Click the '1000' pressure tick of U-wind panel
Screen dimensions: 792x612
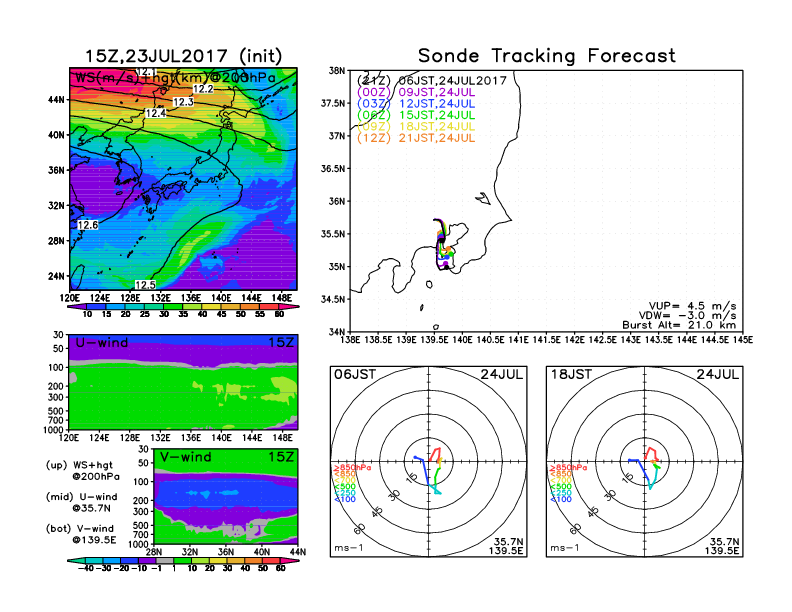pyautogui.click(x=54, y=430)
